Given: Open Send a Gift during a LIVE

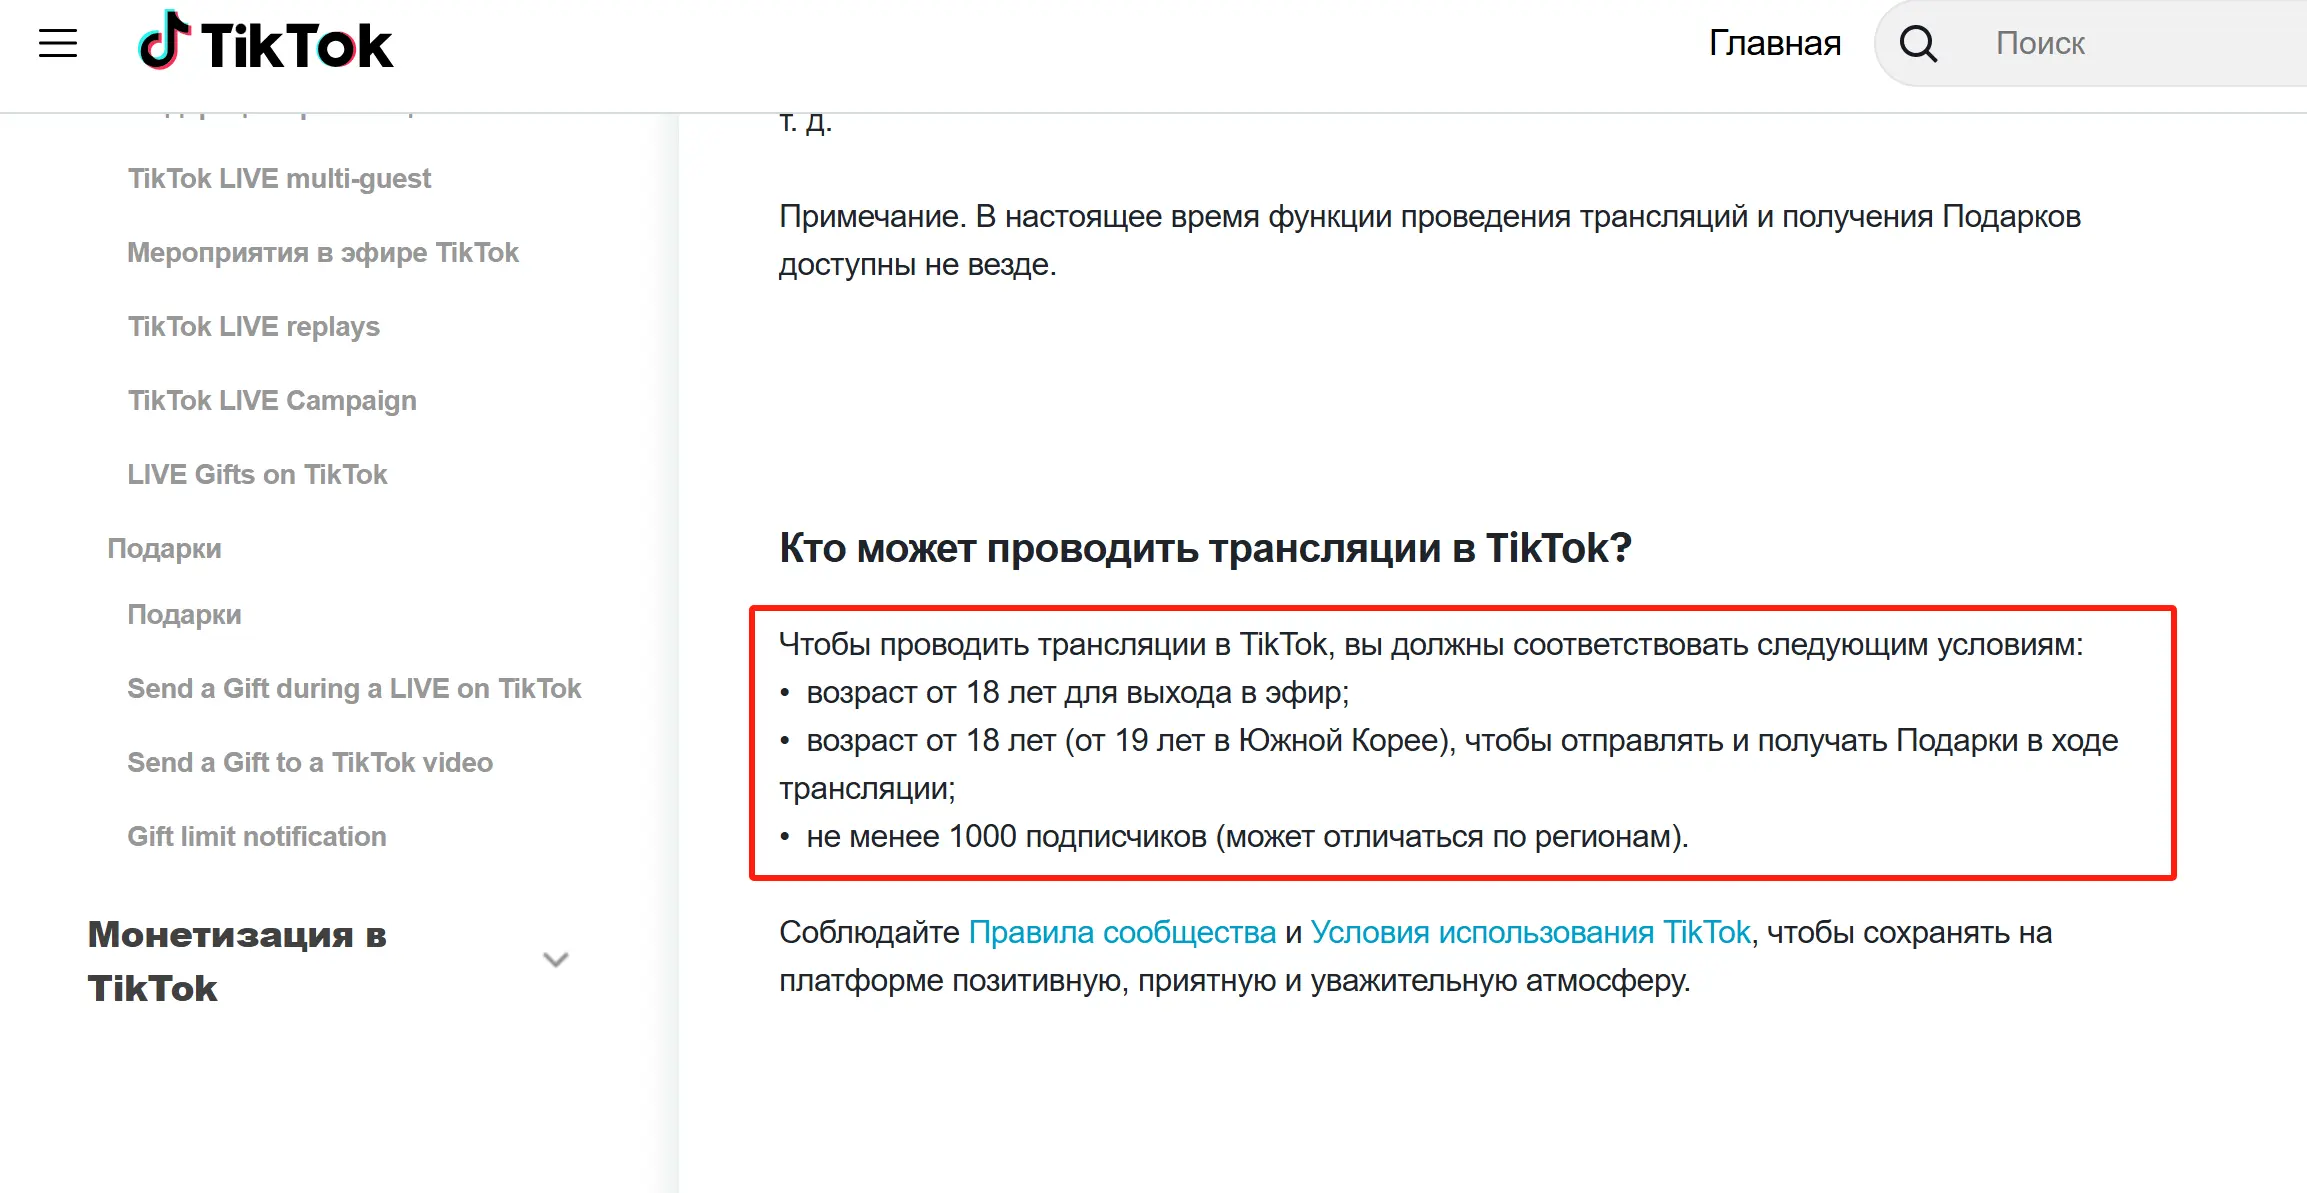Looking at the screenshot, I should pos(354,689).
